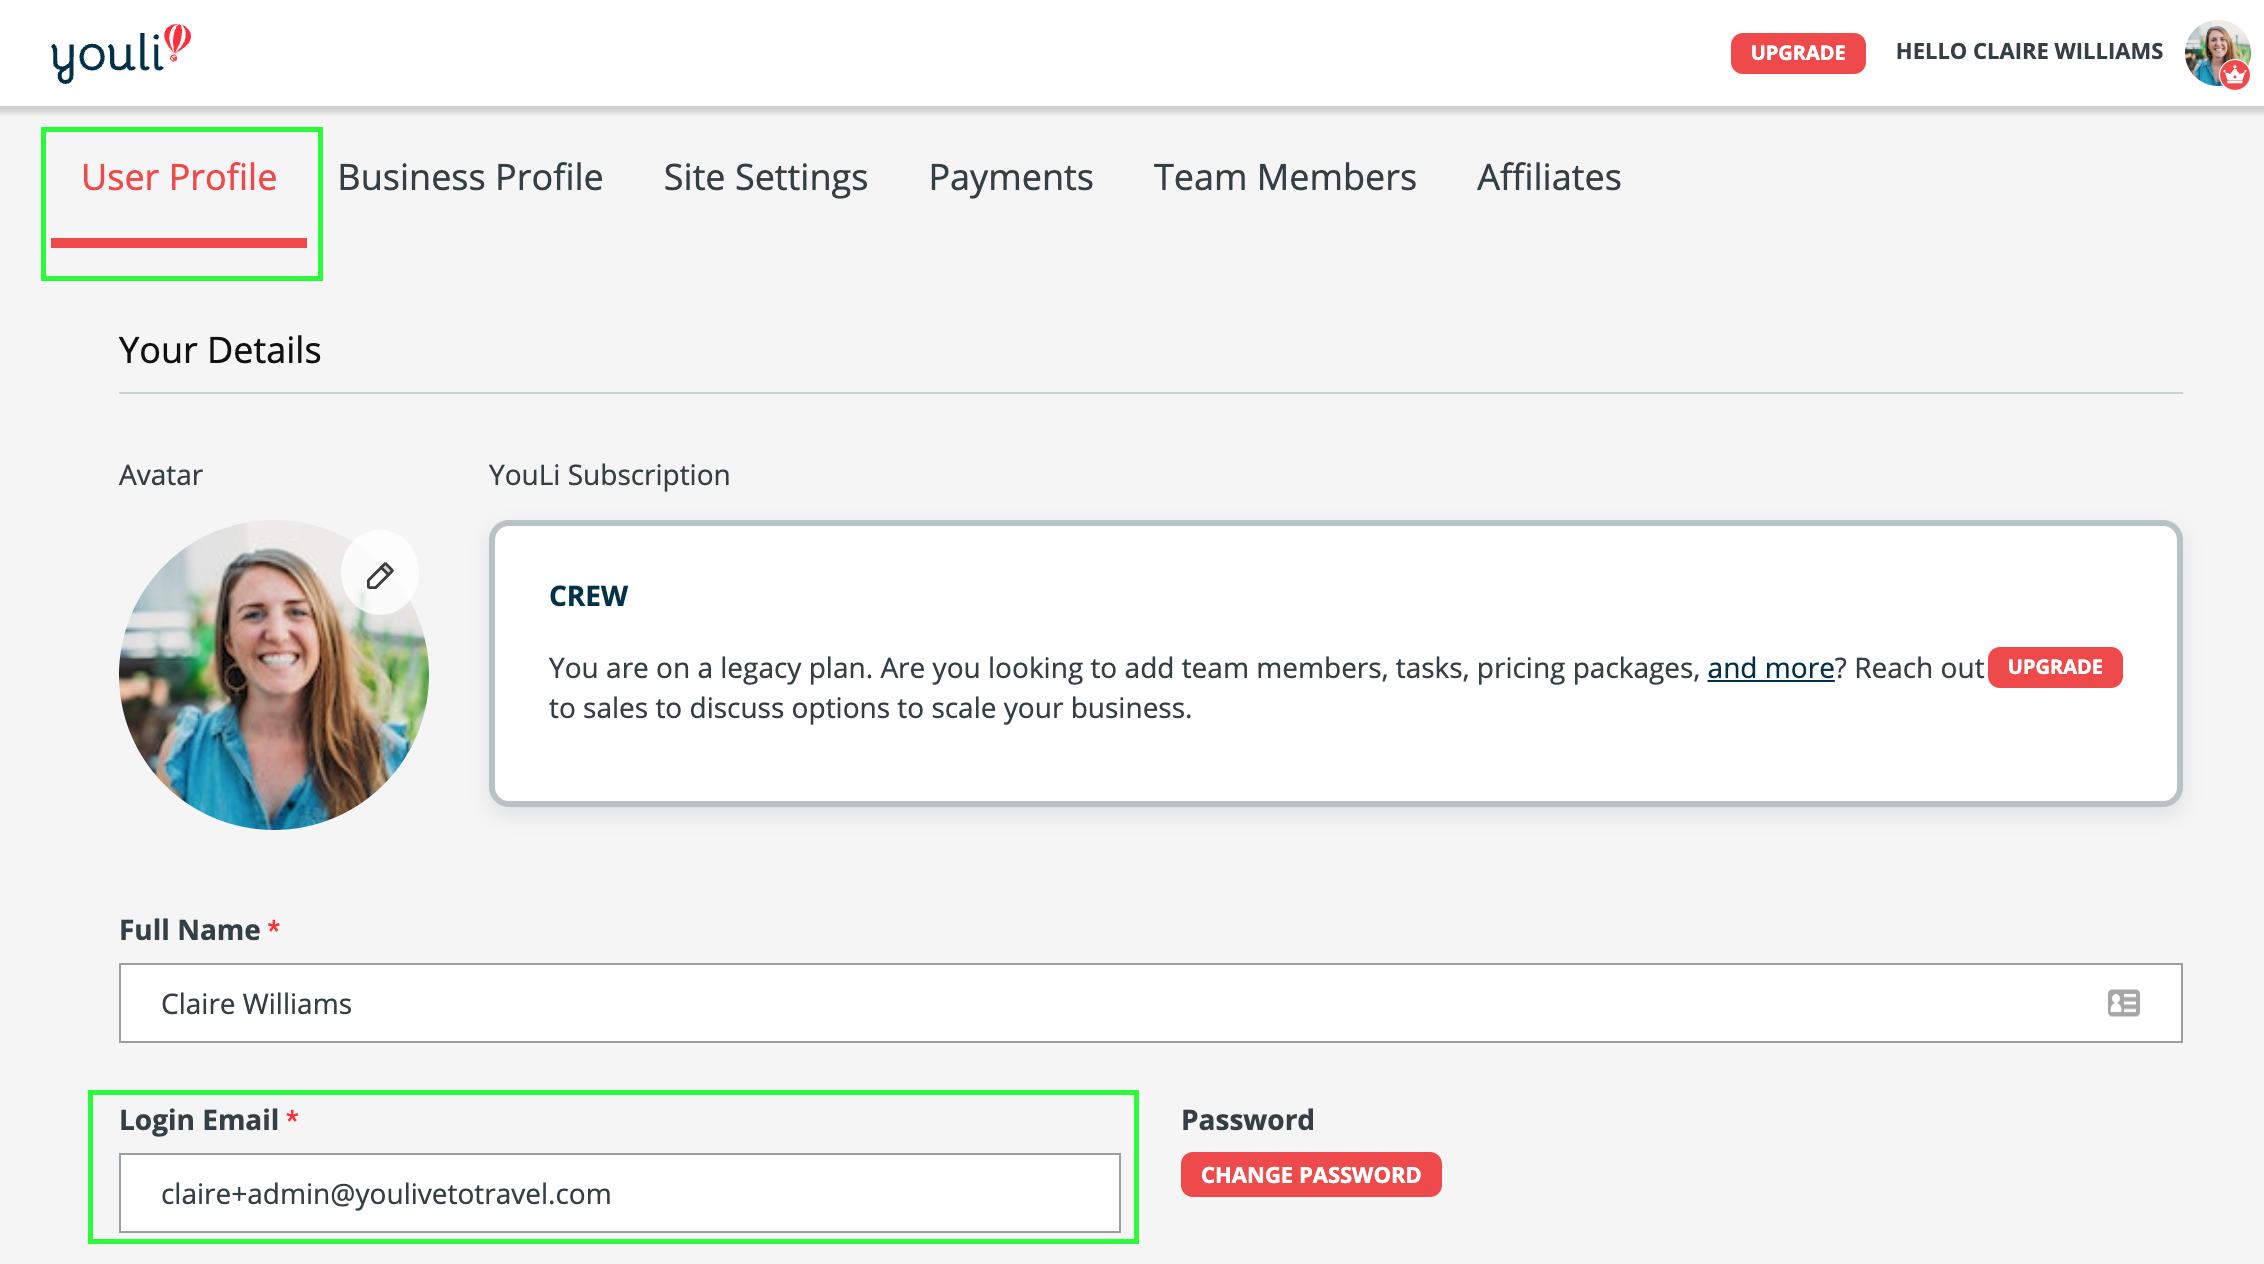2264x1264 pixels.
Task: Click into the Login Email field
Action: pos(619,1193)
